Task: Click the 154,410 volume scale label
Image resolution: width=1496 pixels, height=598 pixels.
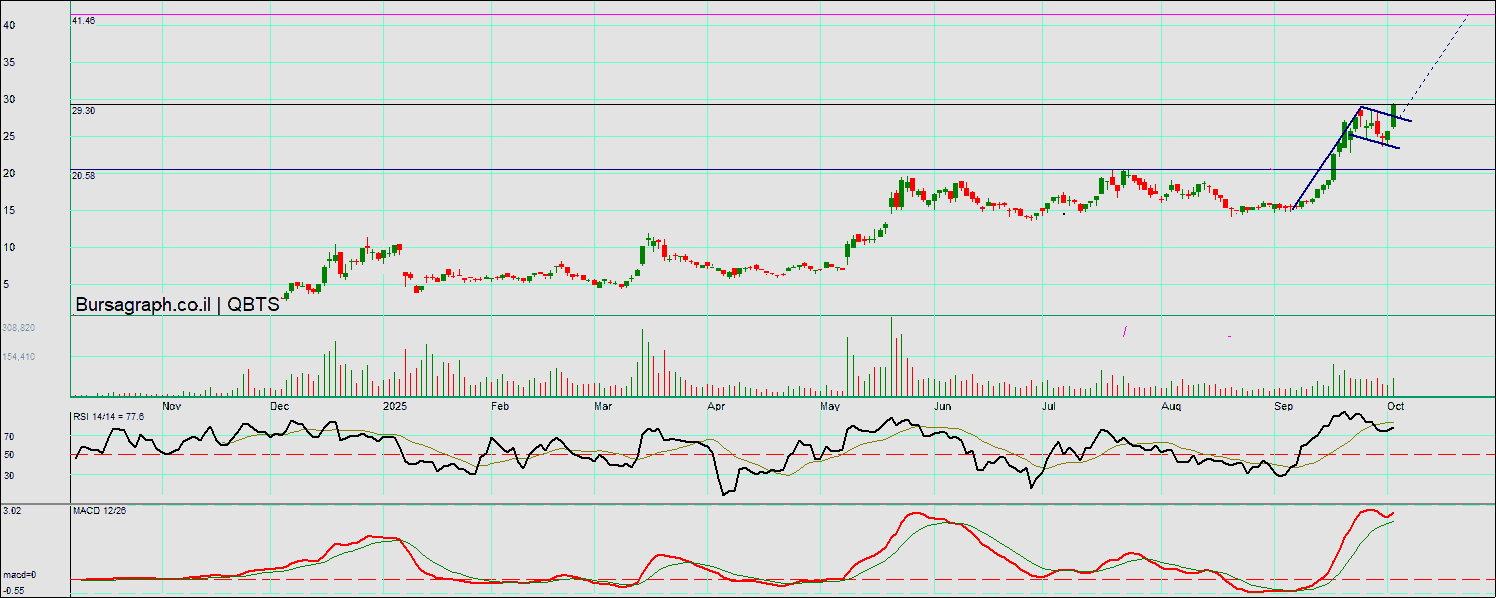Action: [19, 357]
